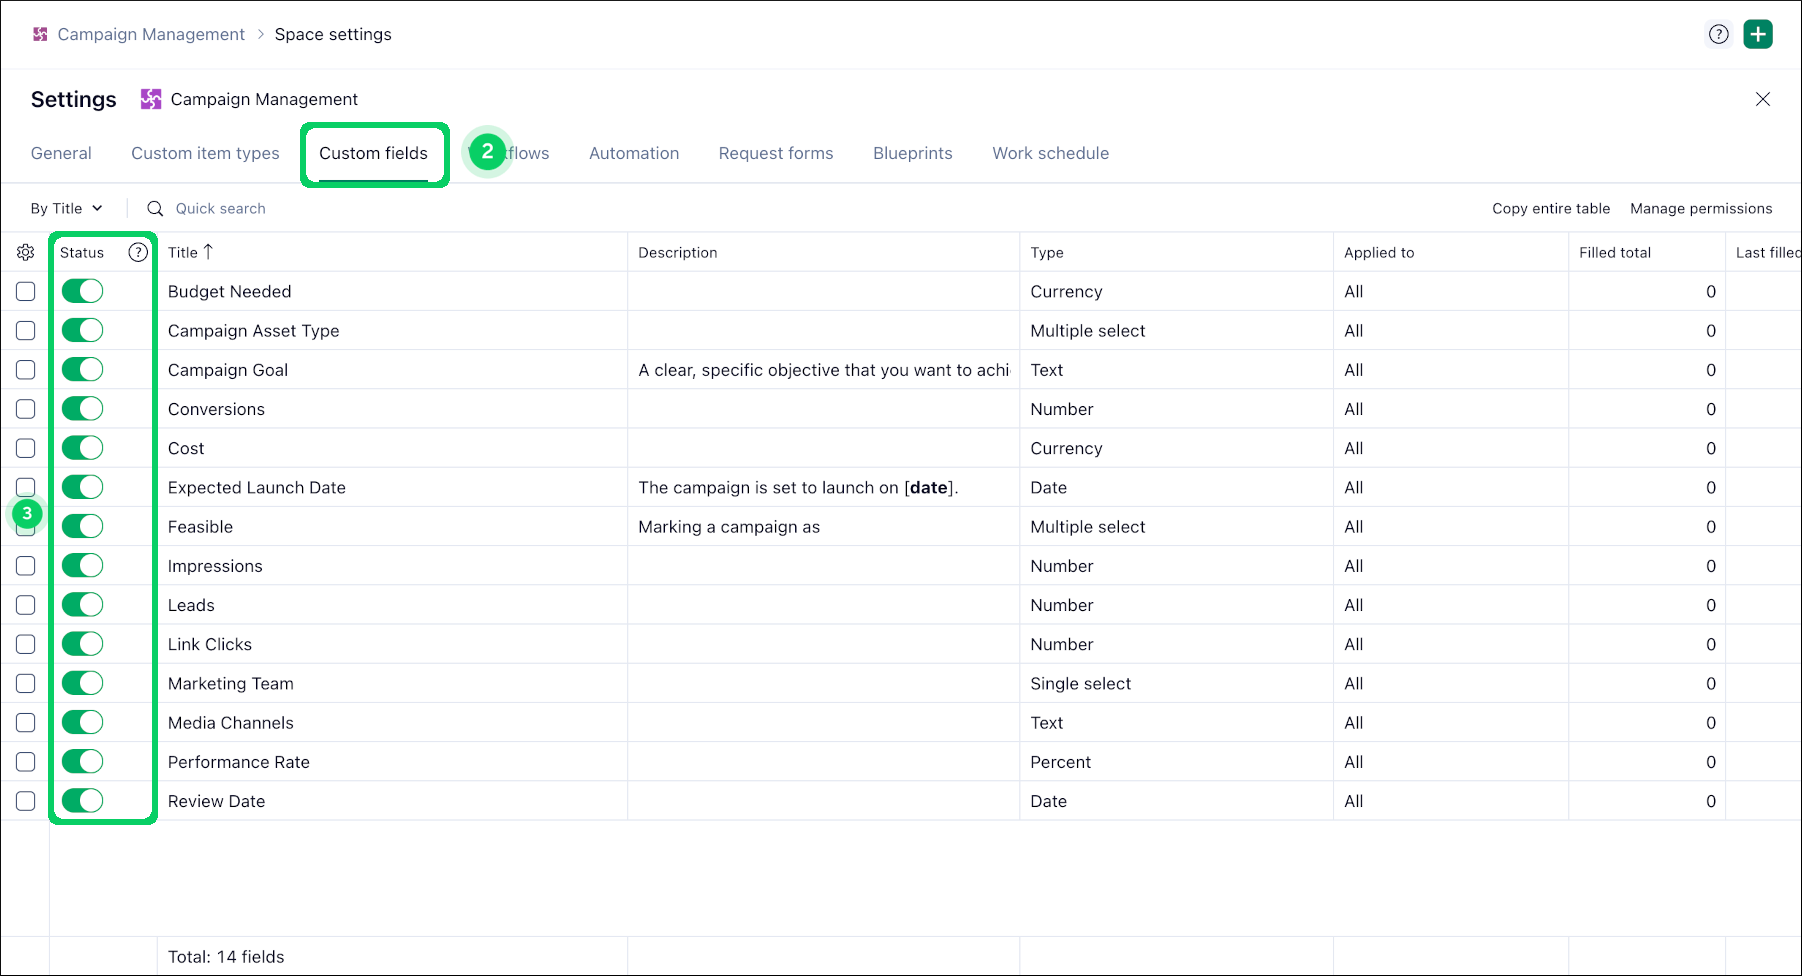This screenshot has height=976, width=1802.
Task: Turn off the Leads field toggle
Action: pos(82,605)
